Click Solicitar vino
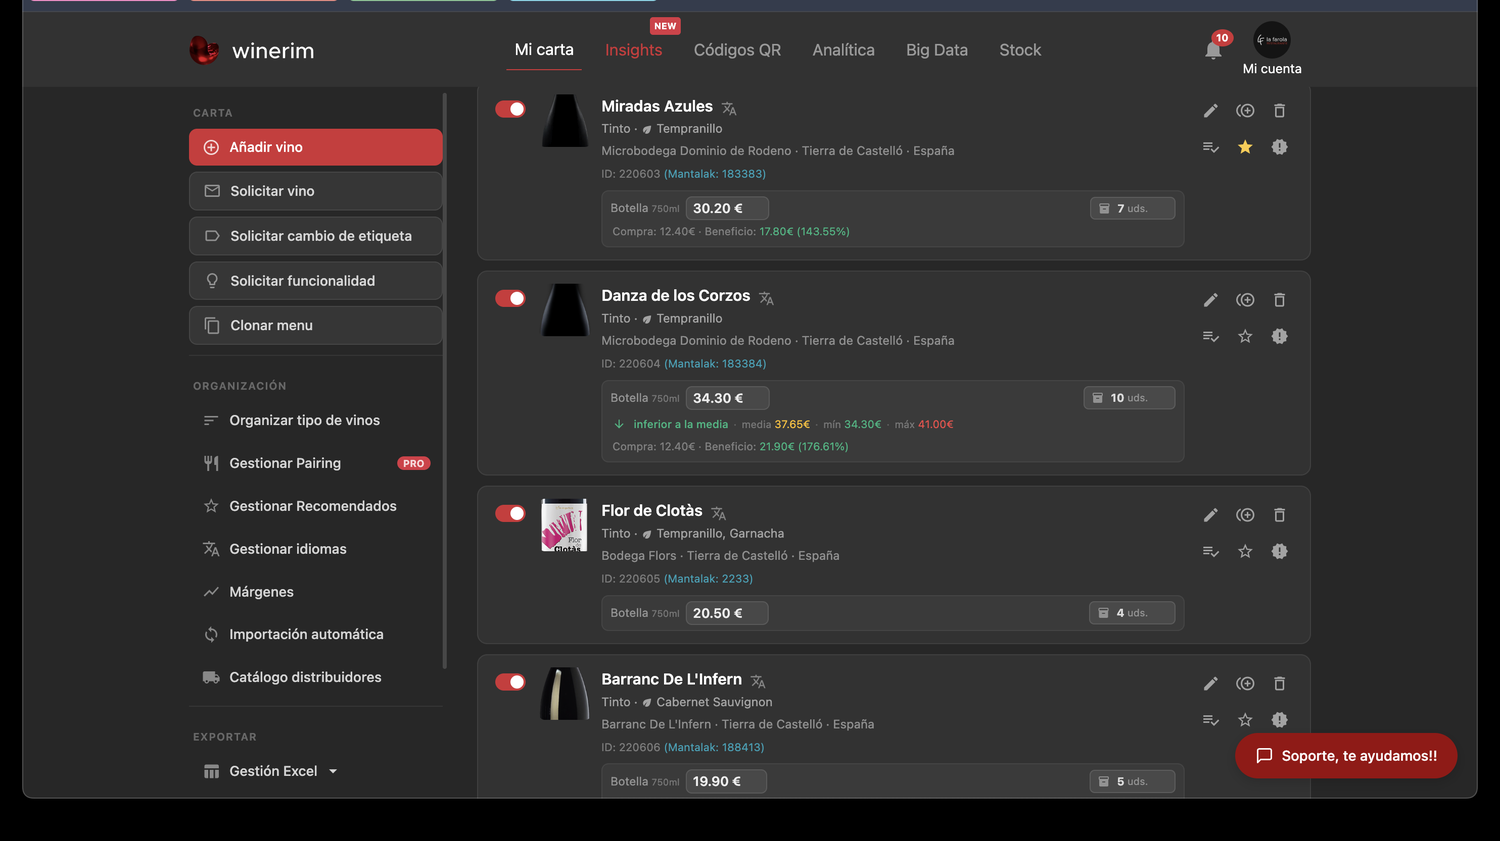The image size is (1500, 841). (x=316, y=191)
